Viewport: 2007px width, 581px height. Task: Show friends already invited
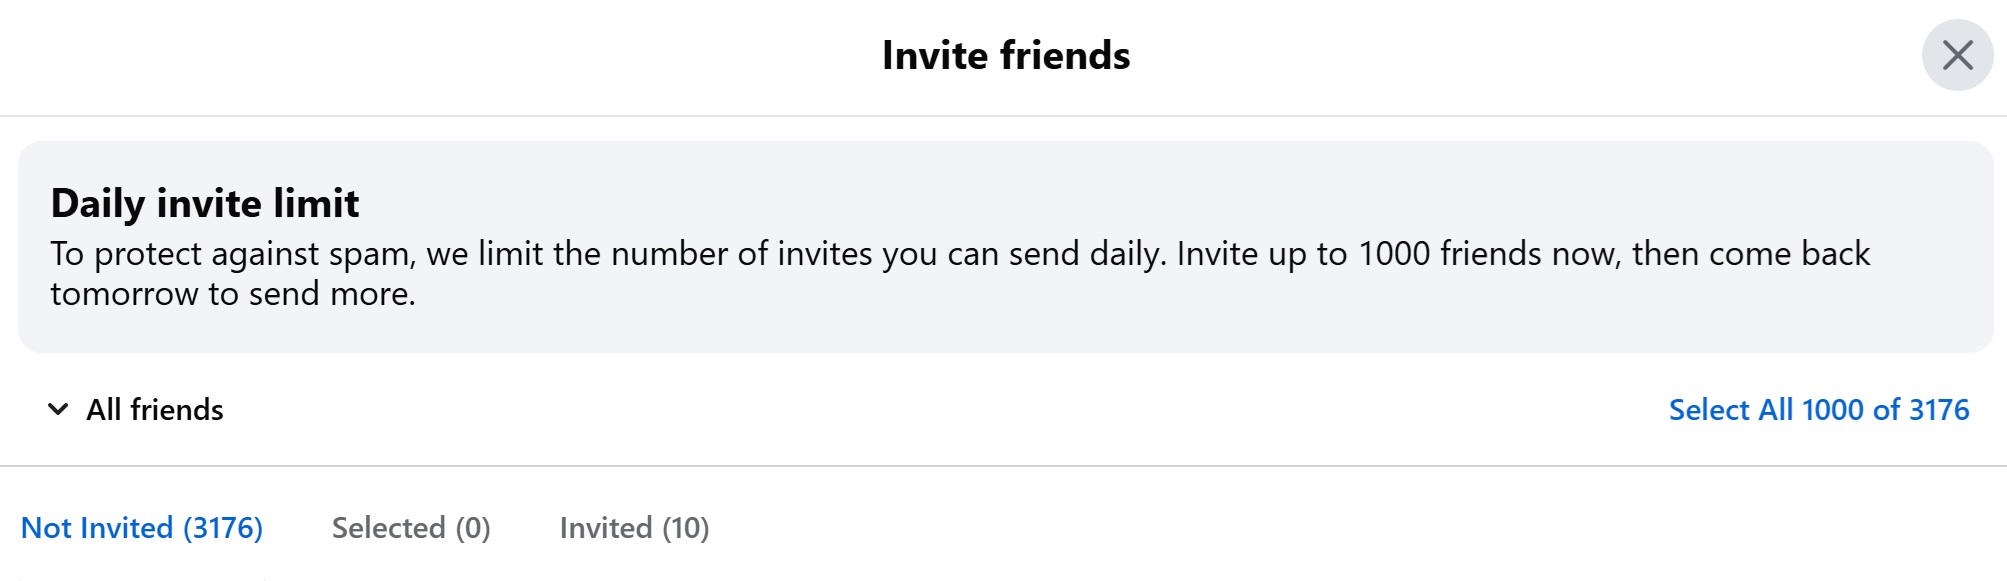coord(634,527)
